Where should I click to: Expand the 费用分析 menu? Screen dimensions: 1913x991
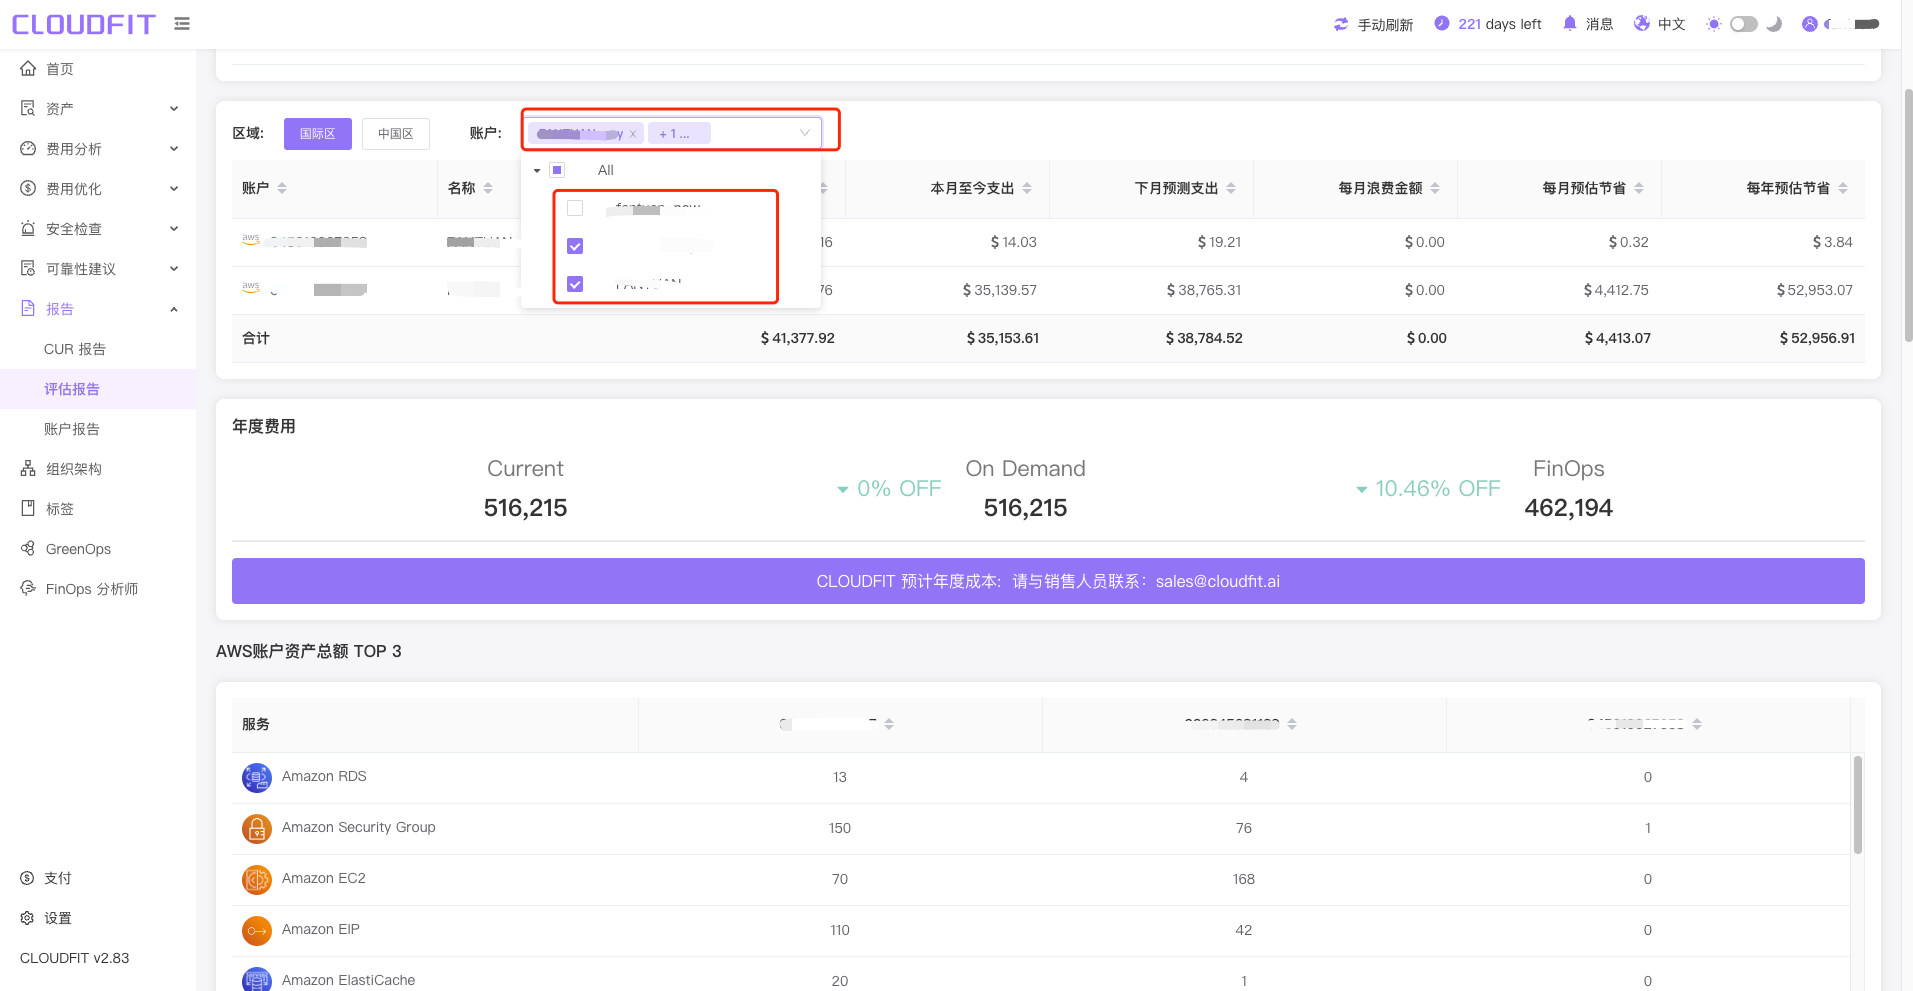(x=98, y=149)
